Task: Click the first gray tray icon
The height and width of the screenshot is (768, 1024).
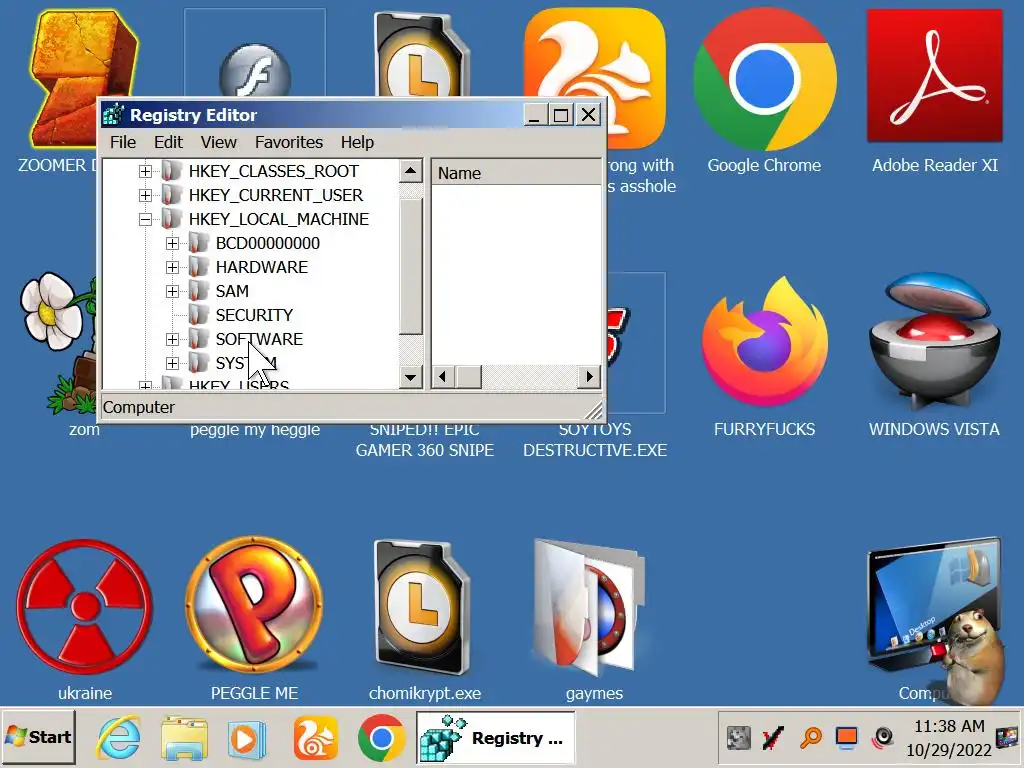Action: pyautogui.click(x=739, y=738)
